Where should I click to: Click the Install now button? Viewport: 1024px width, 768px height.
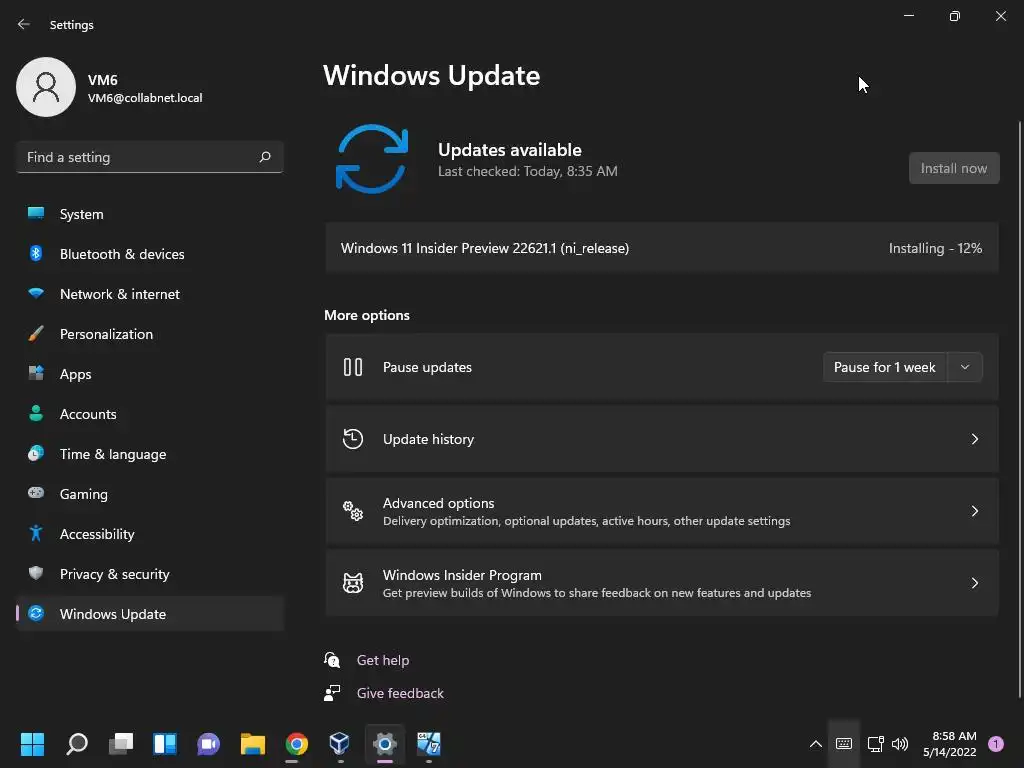pyautogui.click(x=954, y=168)
